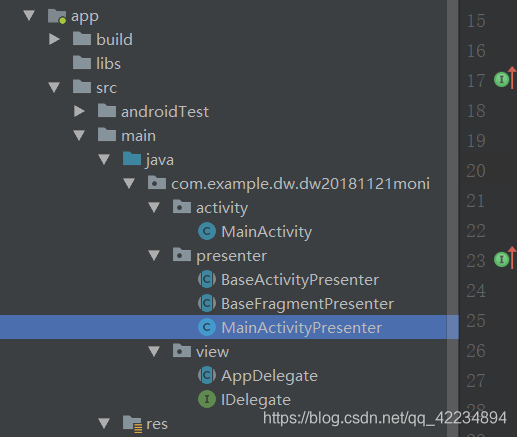Collapse the view package
Viewport: 517px width, 437px height.
[154, 352]
